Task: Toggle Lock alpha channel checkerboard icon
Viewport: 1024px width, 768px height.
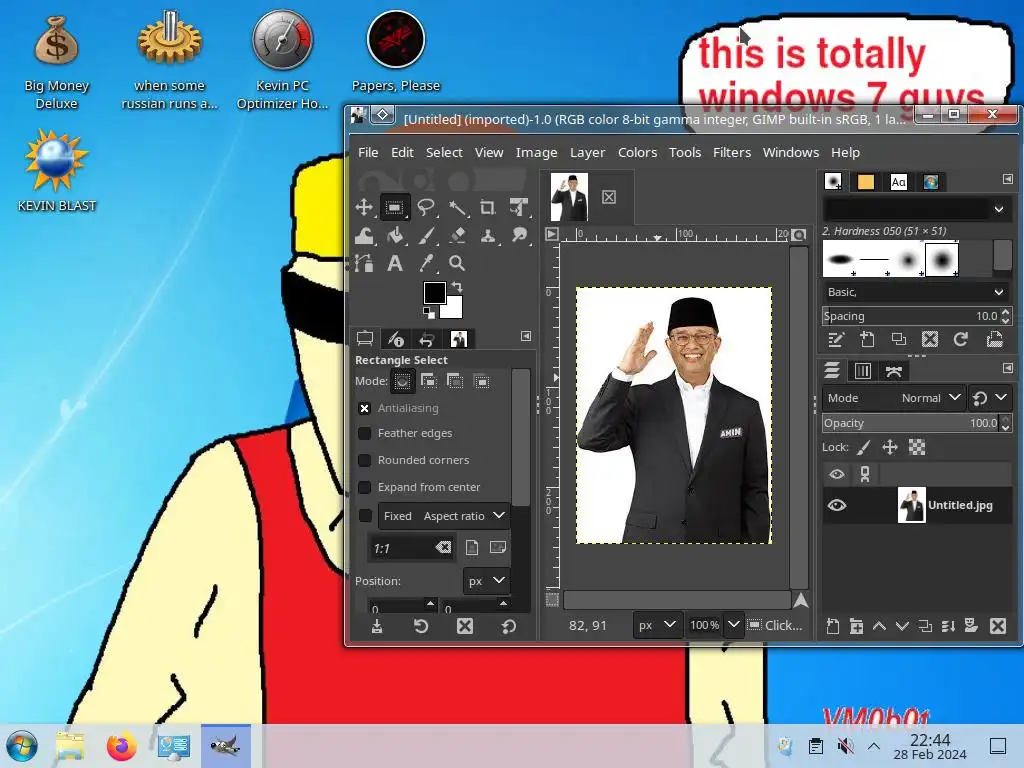Action: 917,447
